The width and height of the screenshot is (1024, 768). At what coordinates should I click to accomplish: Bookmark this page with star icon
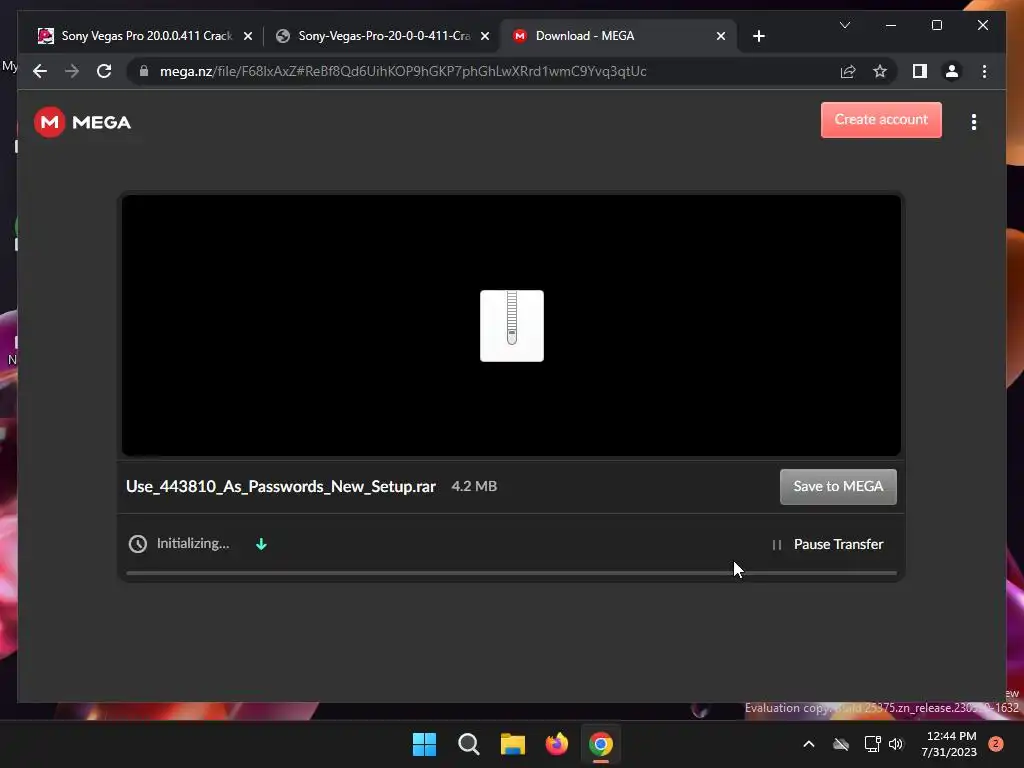click(880, 71)
